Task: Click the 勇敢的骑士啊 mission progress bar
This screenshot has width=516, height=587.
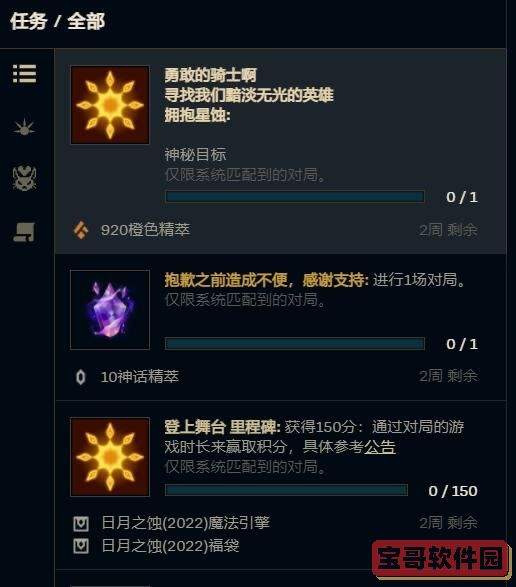Action: pyautogui.click(x=295, y=197)
